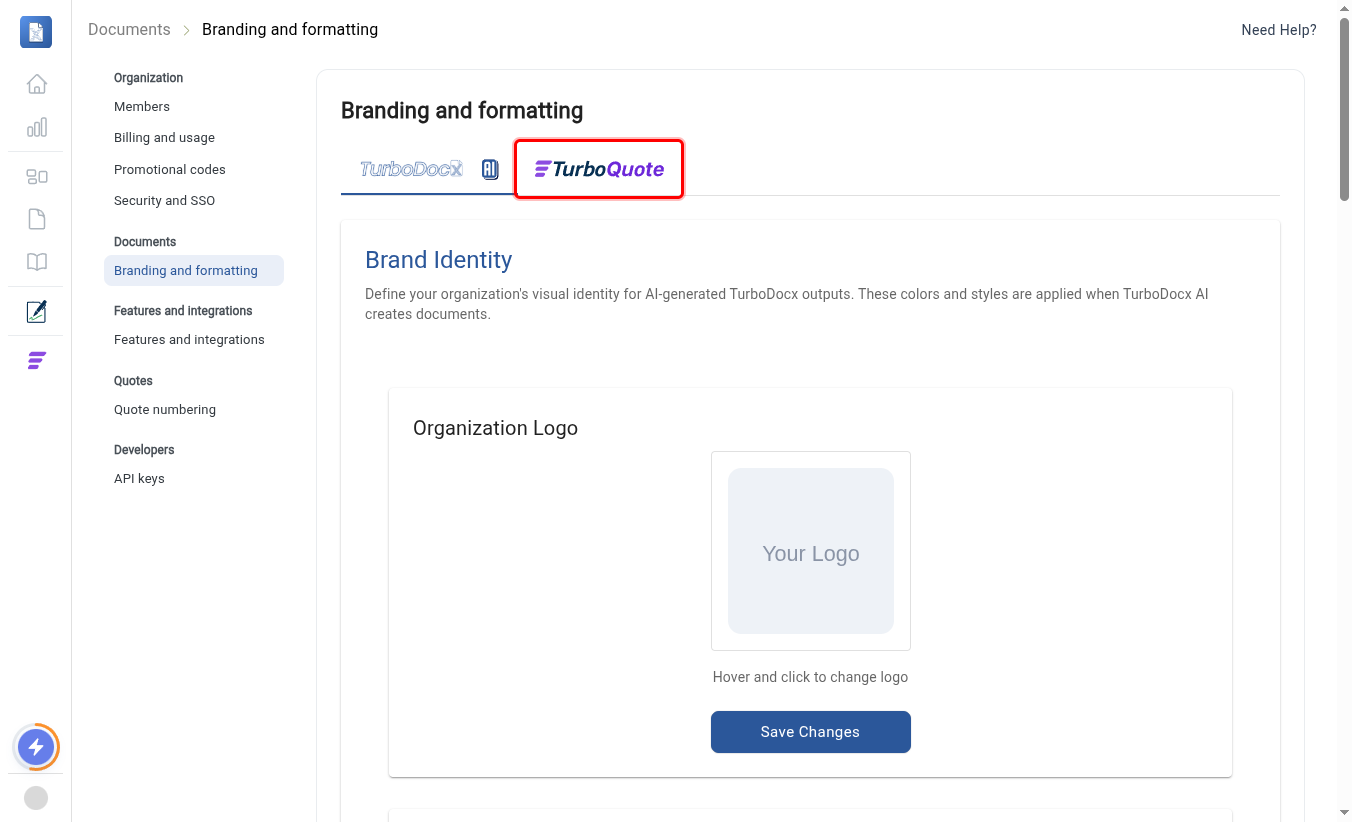Switch to the TurboQuote tab

pos(599,169)
